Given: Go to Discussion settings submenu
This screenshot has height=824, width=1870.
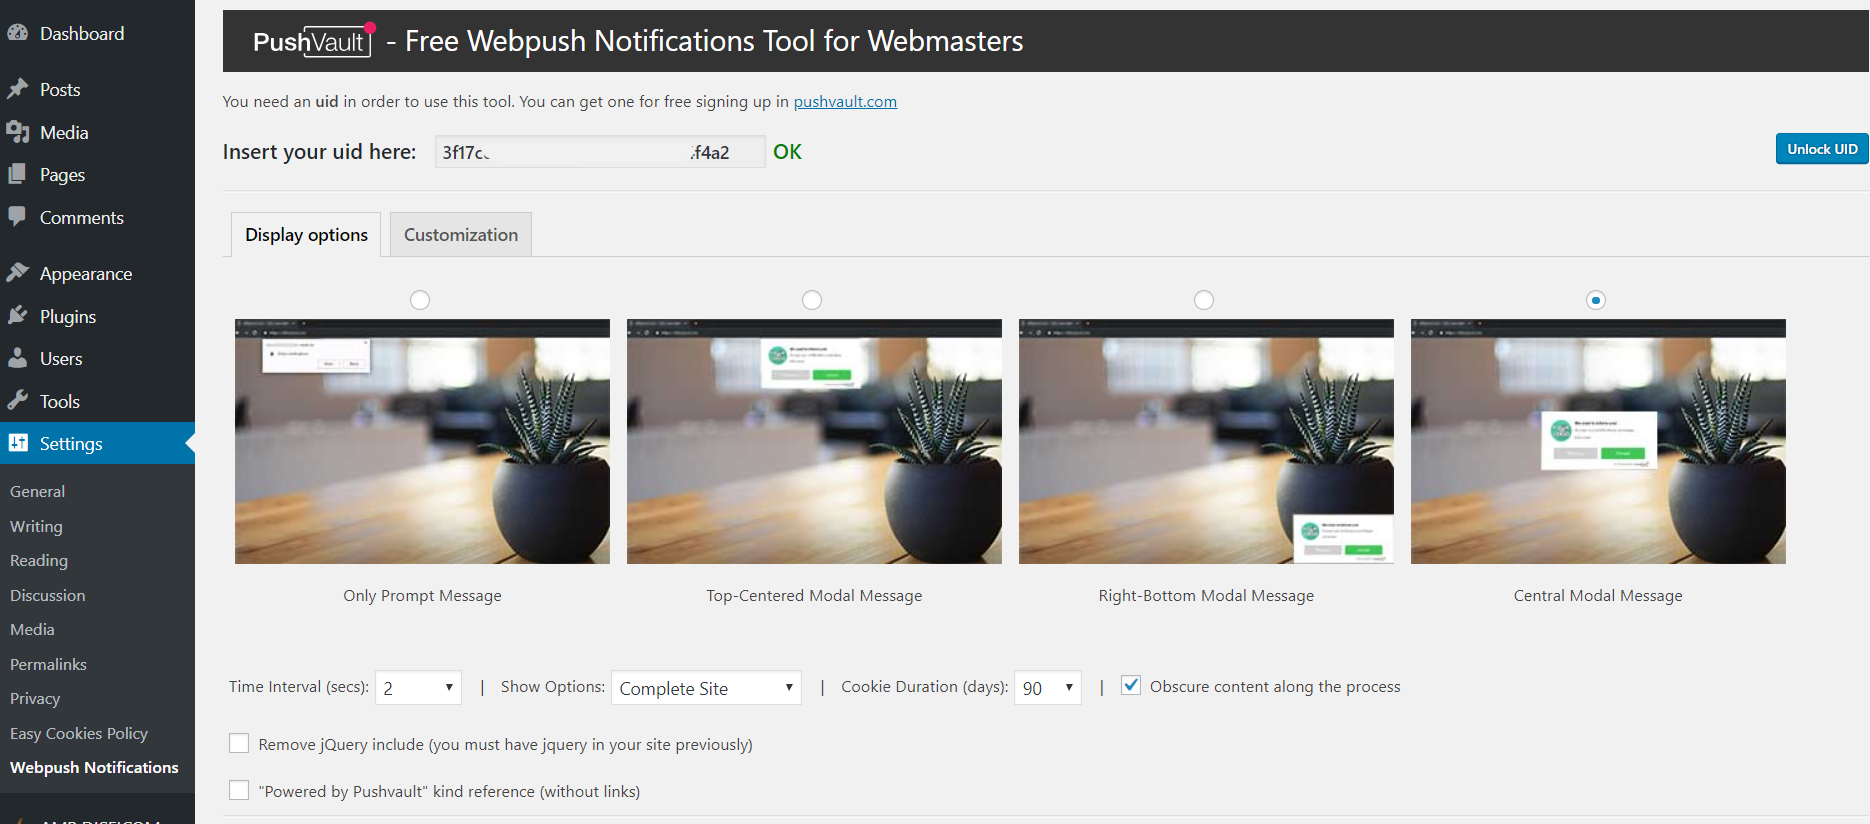Looking at the screenshot, I should pyautogui.click(x=48, y=595).
